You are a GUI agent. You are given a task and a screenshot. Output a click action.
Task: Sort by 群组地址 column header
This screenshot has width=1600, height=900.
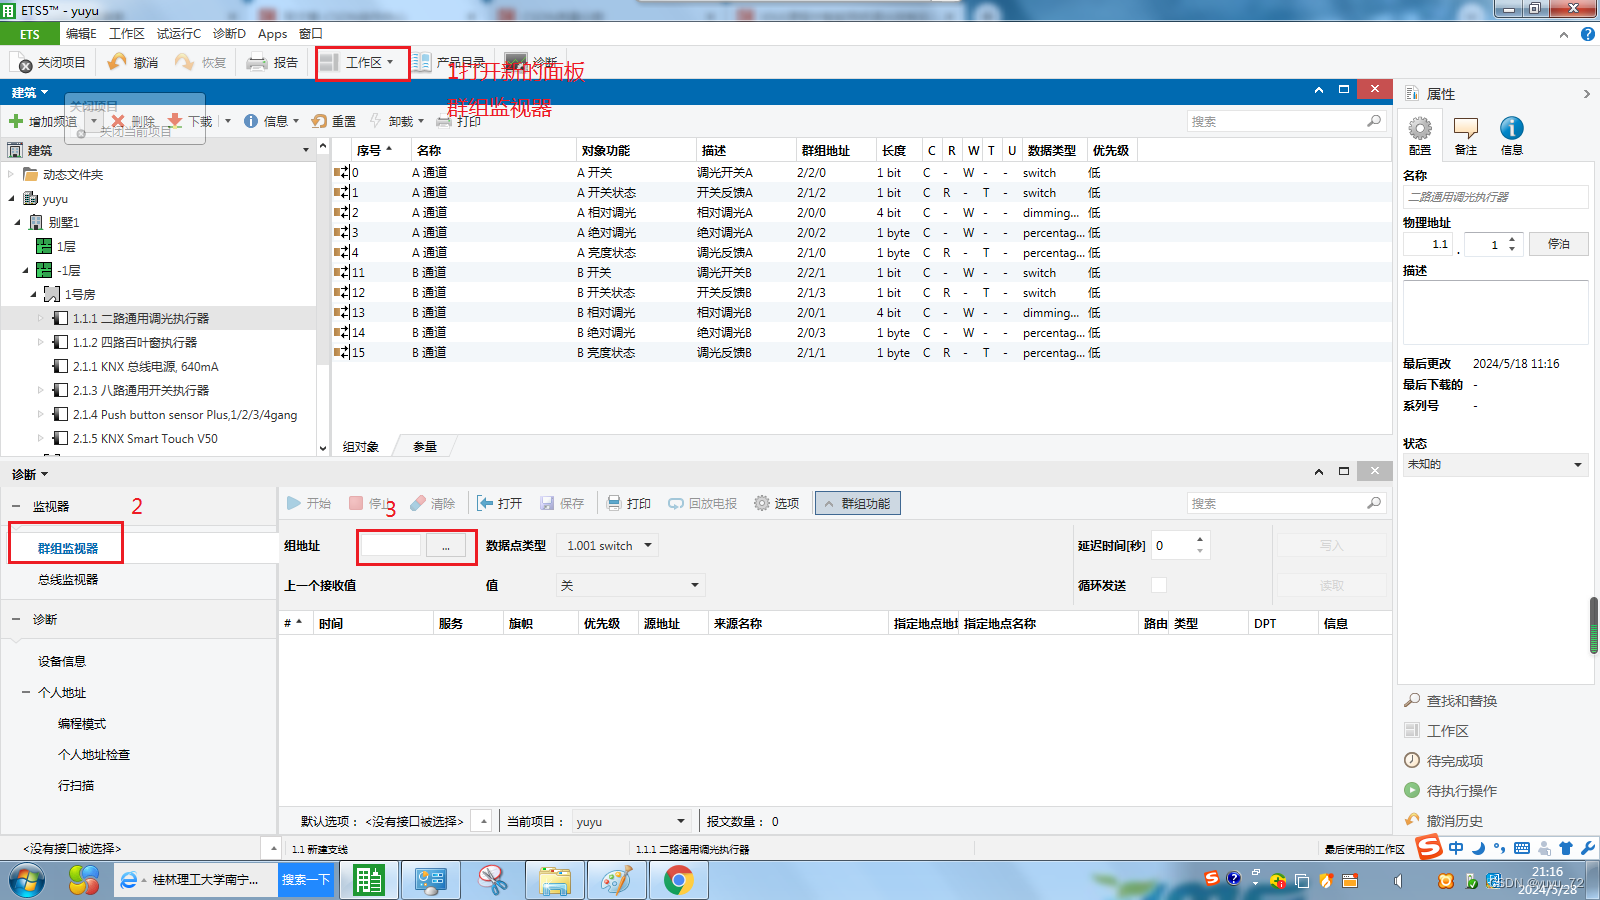click(x=825, y=150)
